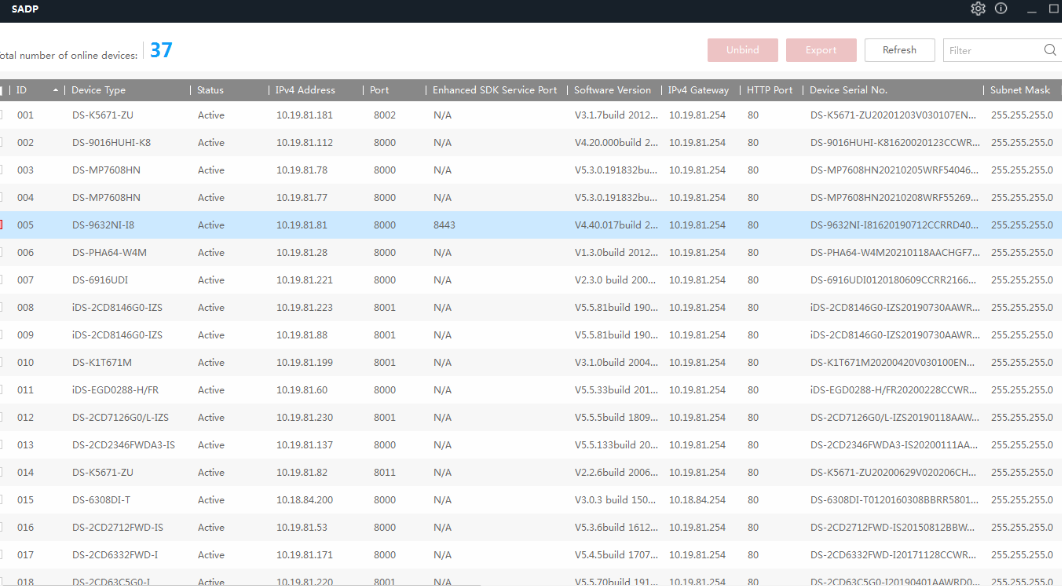
Task: Click IP address 10.19.81.77
Action: 301,198
